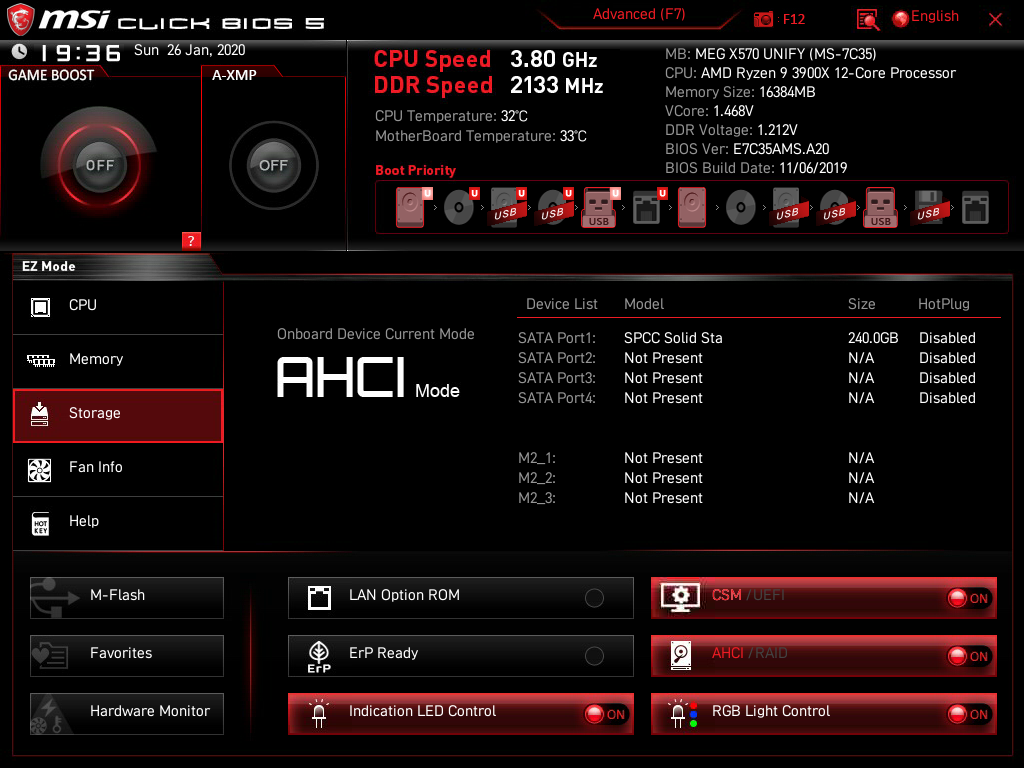Open the Memory section
The width and height of the screenshot is (1024, 768).
point(118,360)
